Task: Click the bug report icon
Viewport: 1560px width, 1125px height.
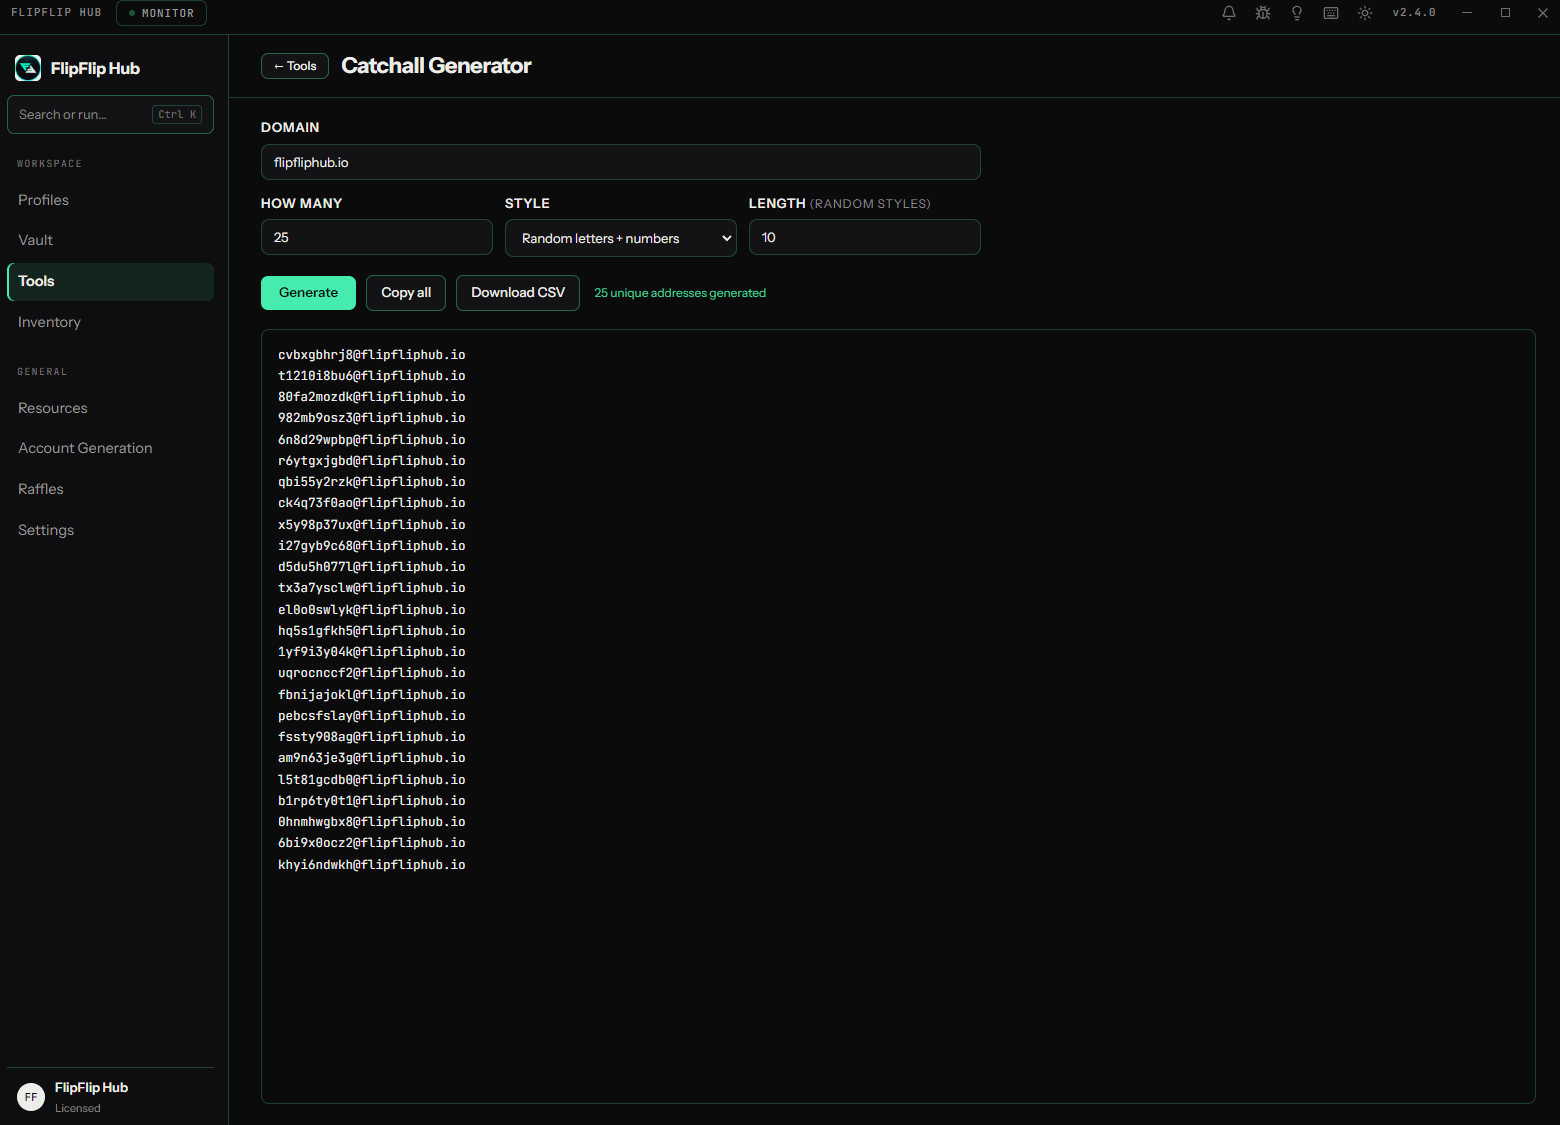Action: 1263,13
